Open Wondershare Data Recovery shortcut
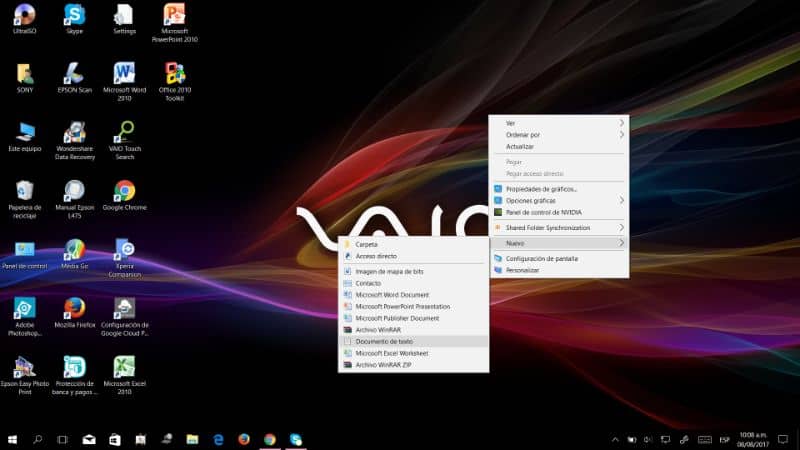800x450 pixels. click(x=74, y=141)
